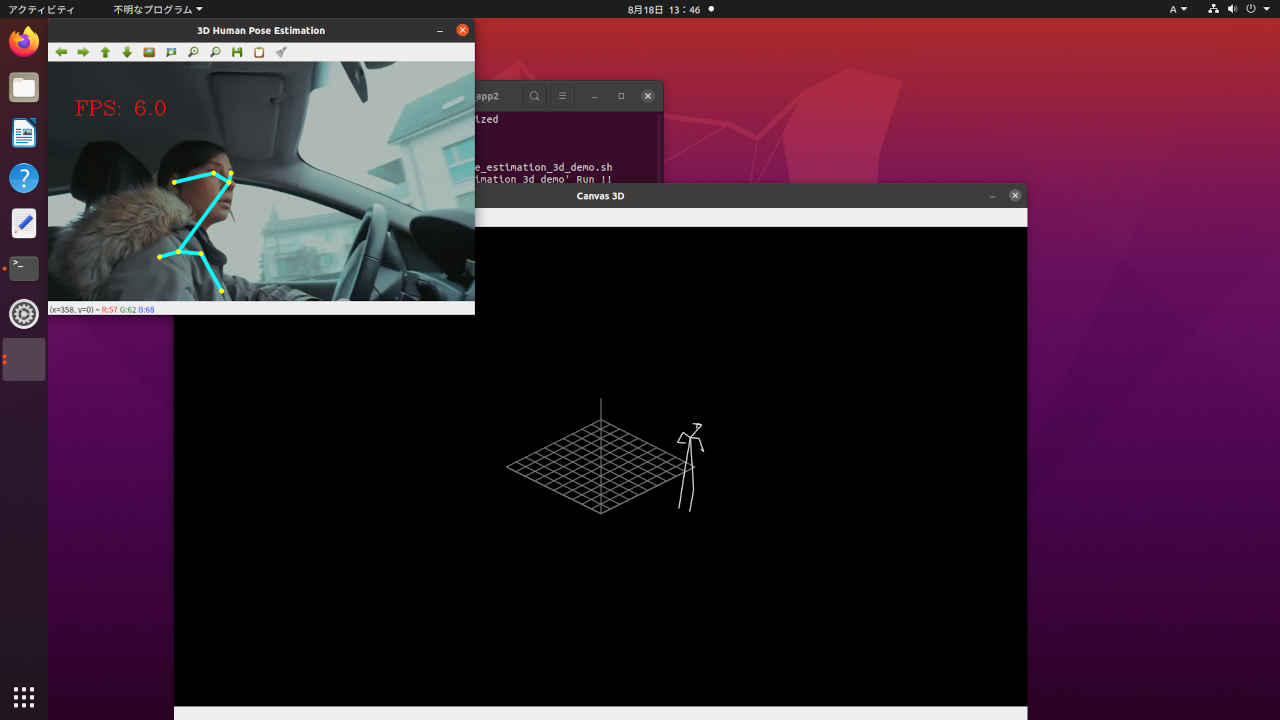Screen dimensions: 1280x720
Task: Click the Save icon in the pose window toolbar
Action: pos(237,52)
